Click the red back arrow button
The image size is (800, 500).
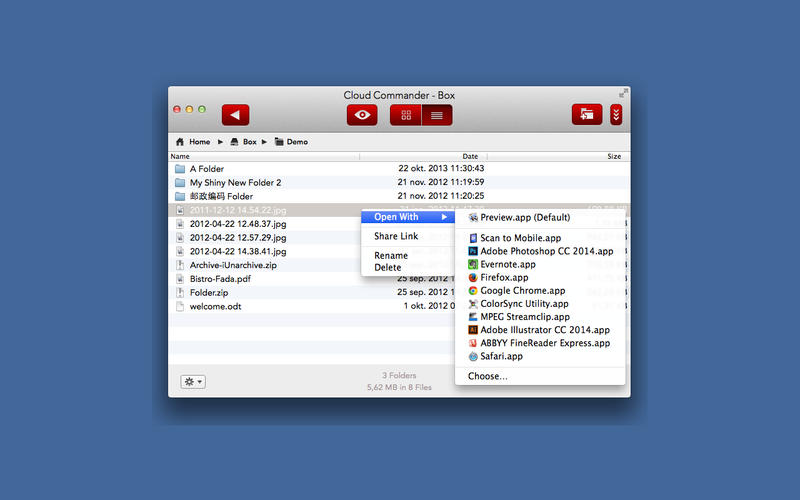click(235, 115)
